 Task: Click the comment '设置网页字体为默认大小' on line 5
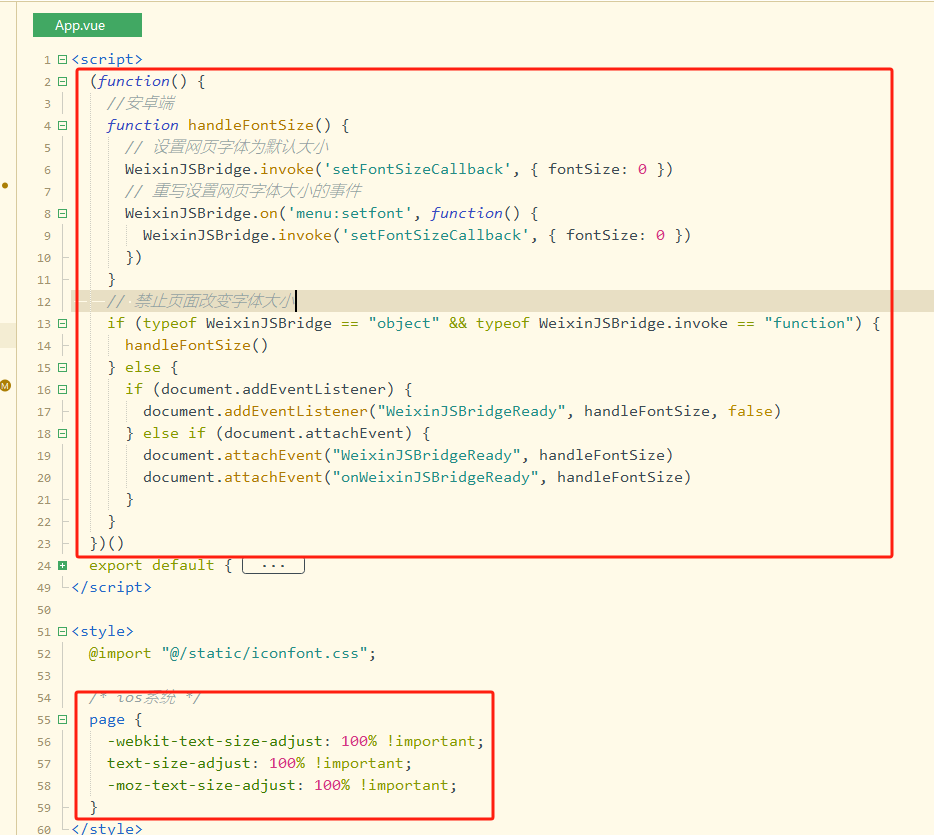click(x=241, y=147)
